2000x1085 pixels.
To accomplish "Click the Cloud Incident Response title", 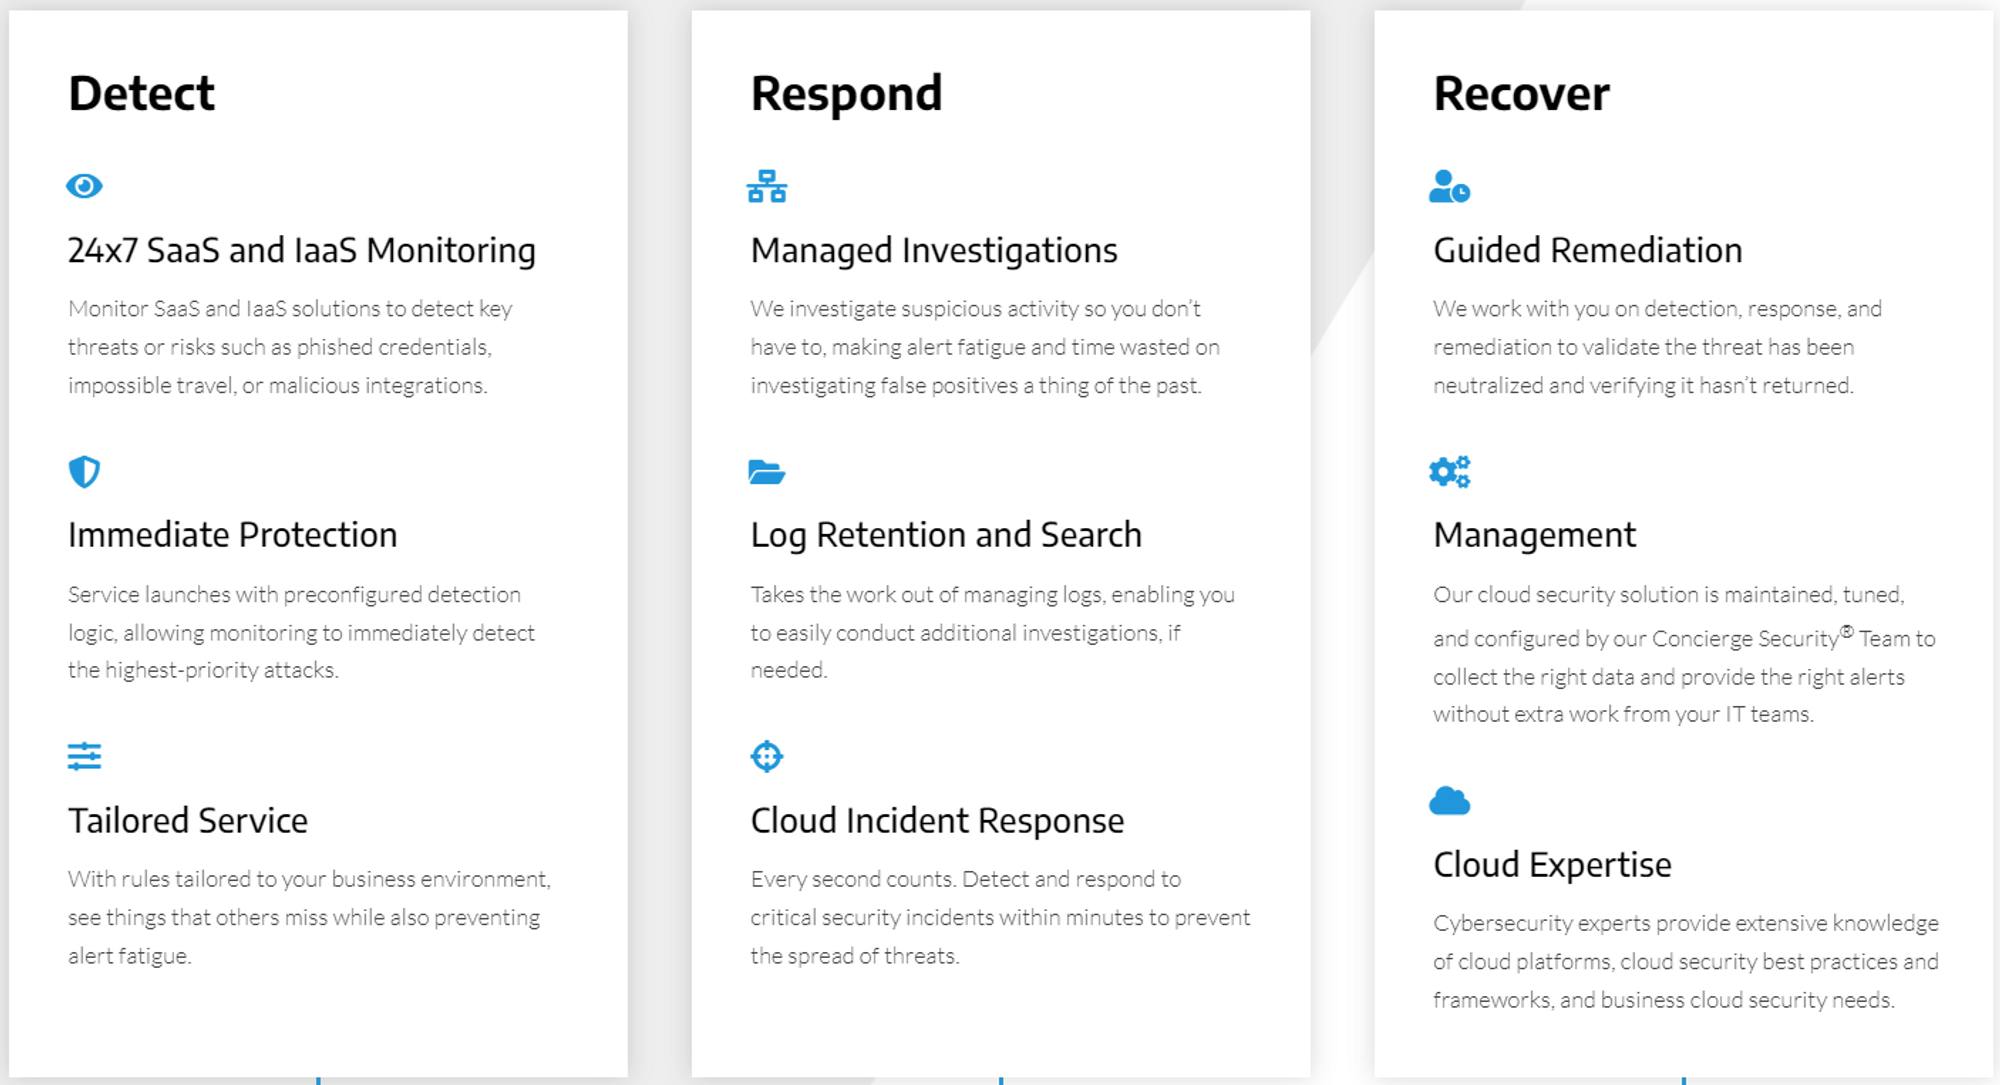I will point(937,821).
